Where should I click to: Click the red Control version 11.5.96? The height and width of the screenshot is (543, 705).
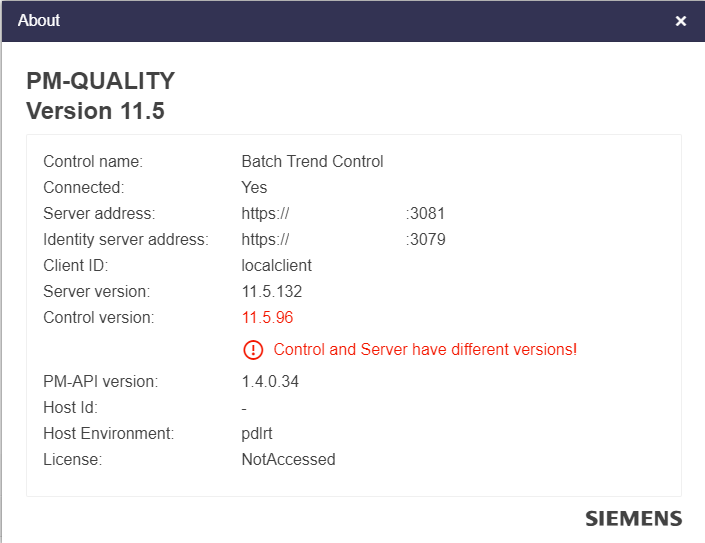coord(267,318)
